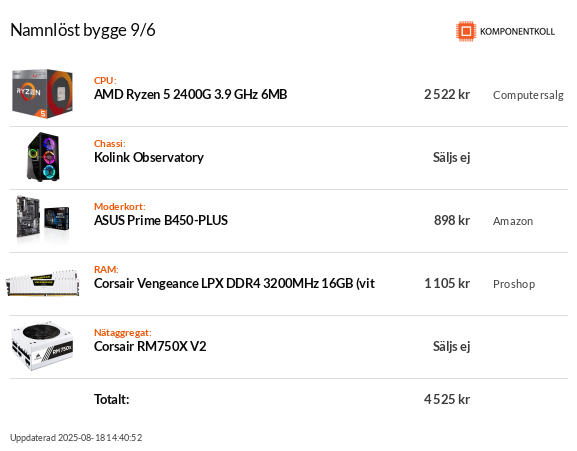
Task: Open the Corsair RM750X power supply image
Action: click(42, 346)
